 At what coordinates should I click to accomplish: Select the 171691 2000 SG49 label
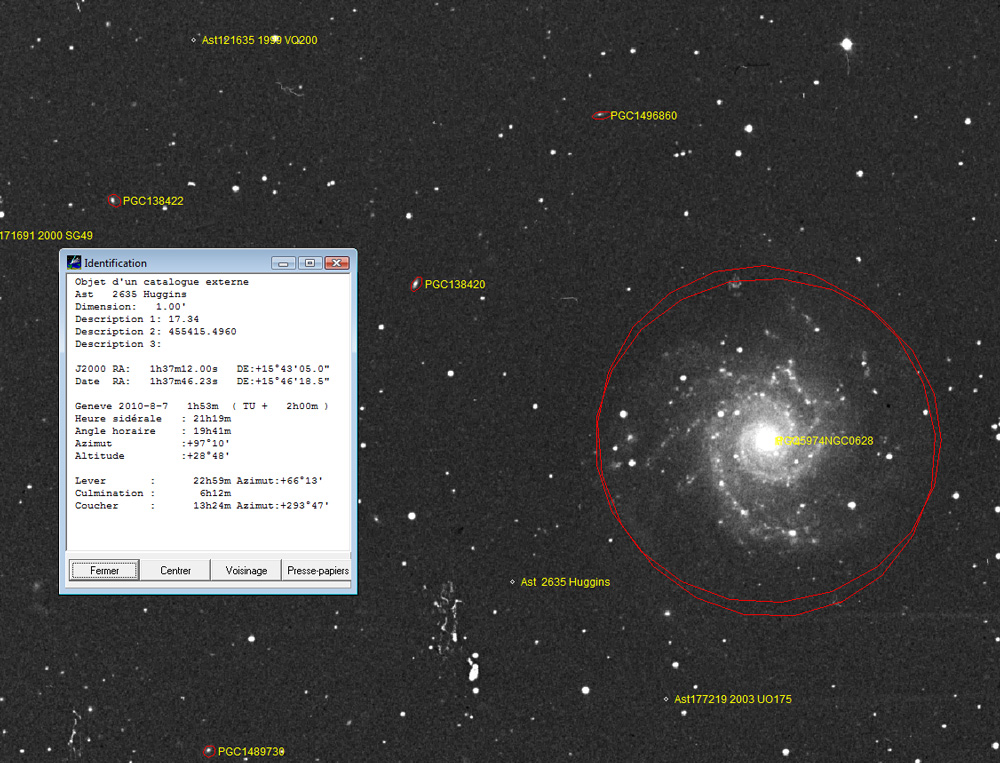click(x=46, y=235)
